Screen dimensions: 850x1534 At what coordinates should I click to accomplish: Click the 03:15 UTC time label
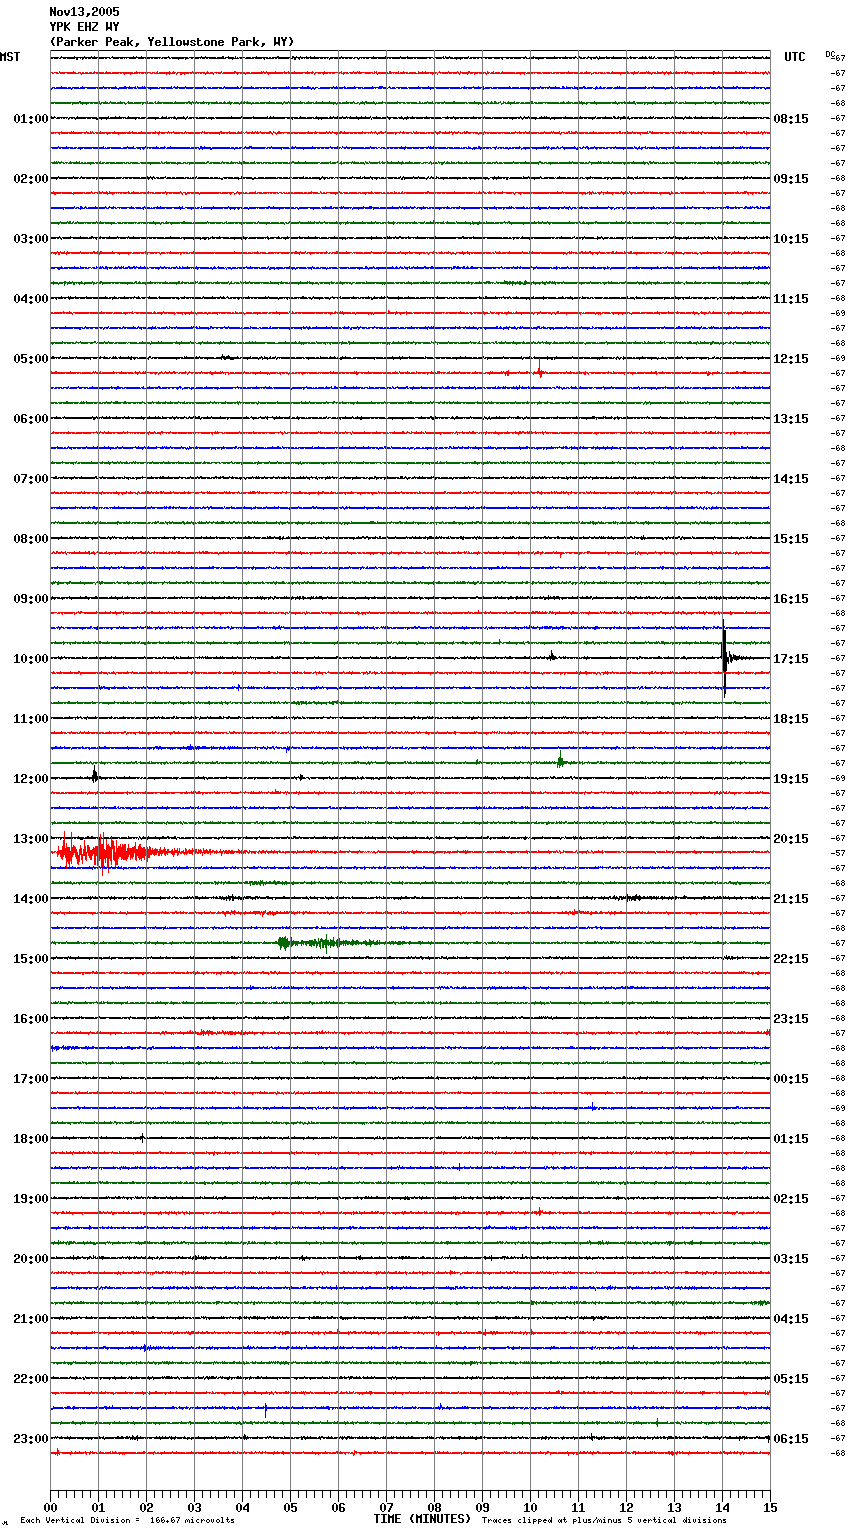[791, 1259]
